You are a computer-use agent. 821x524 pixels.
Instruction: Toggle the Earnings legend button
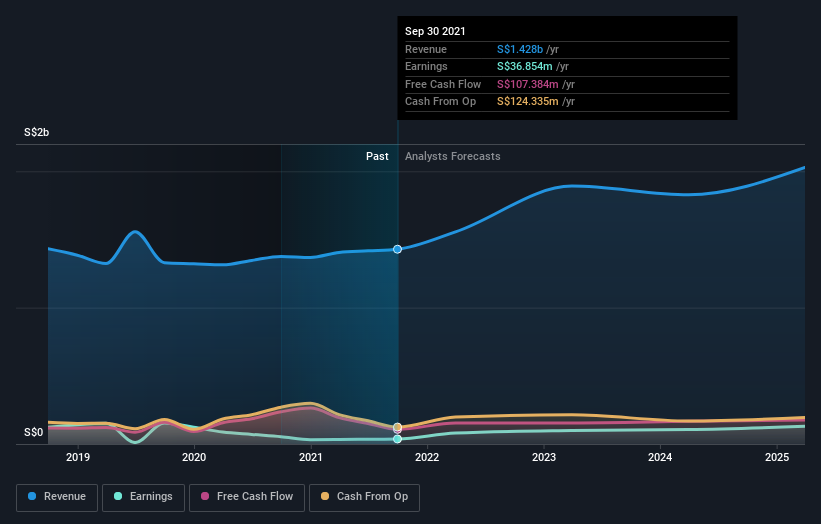143,497
